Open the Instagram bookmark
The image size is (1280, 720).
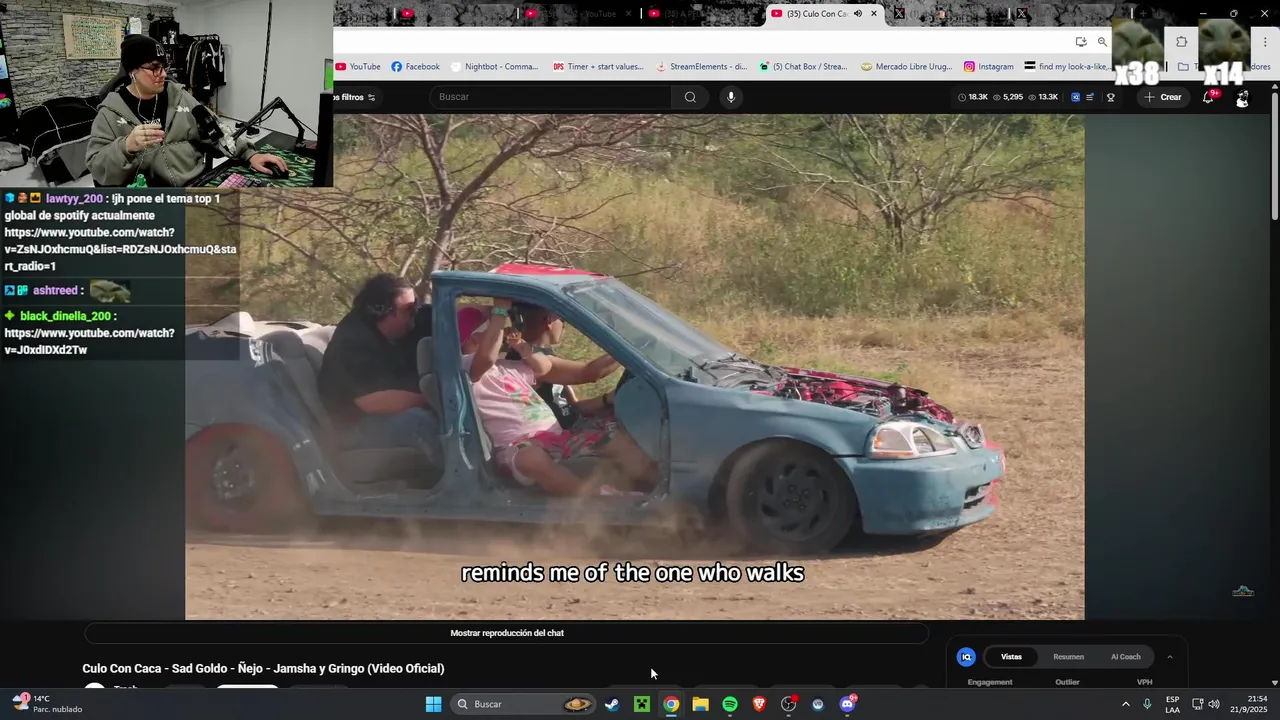[988, 67]
